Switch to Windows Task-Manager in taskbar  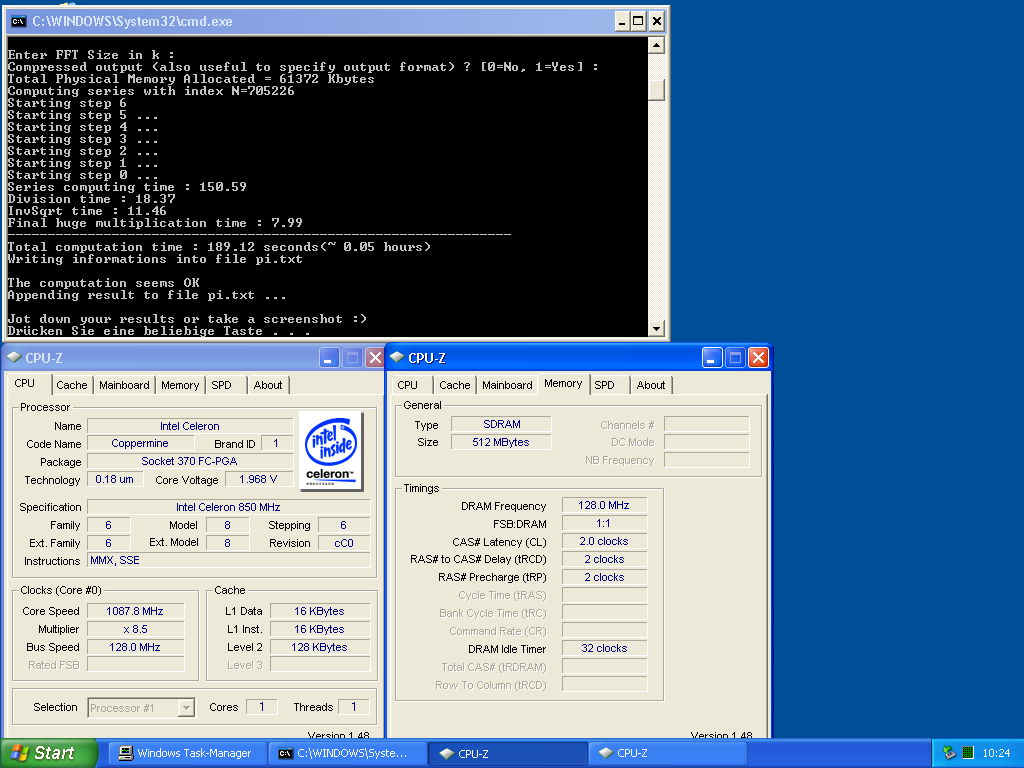187,753
